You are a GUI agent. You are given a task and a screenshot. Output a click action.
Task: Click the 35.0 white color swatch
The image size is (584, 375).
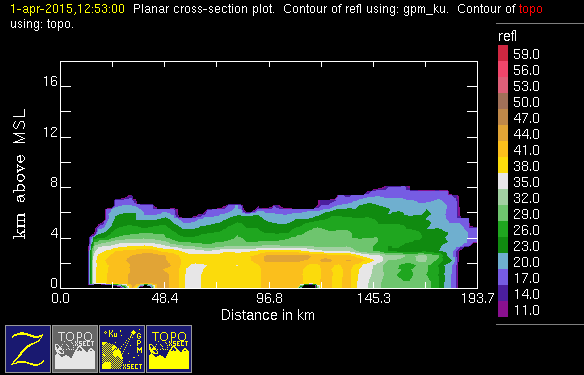click(503, 181)
